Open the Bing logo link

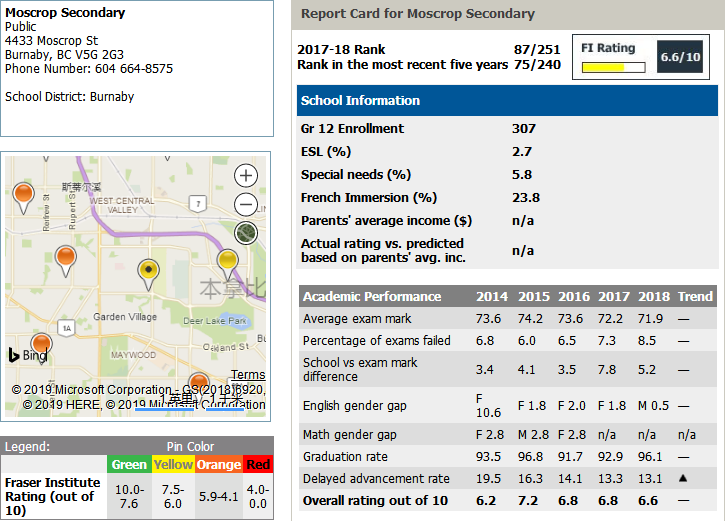[x=28, y=355]
